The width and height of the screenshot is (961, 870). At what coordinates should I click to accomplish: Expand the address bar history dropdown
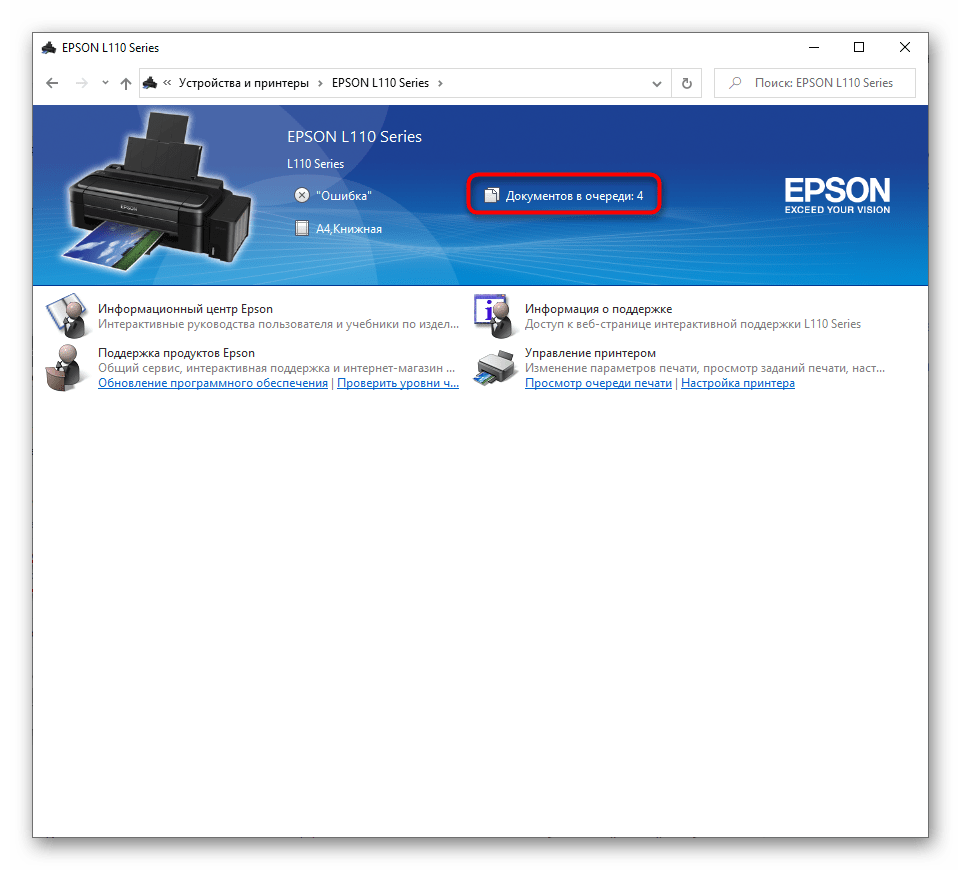(x=656, y=84)
